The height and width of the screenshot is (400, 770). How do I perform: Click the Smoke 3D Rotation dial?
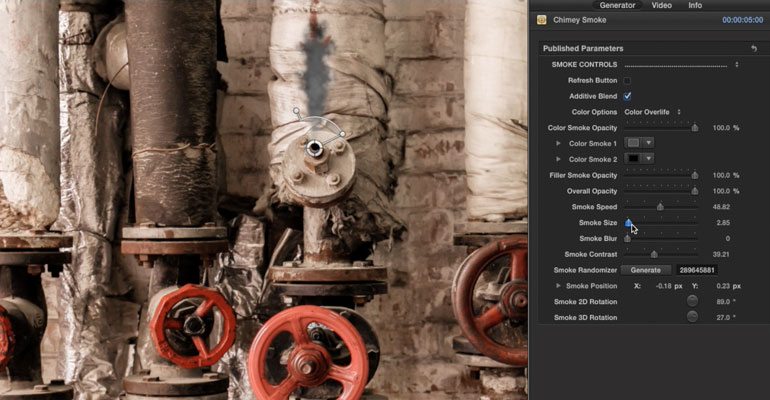coord(692,317)
